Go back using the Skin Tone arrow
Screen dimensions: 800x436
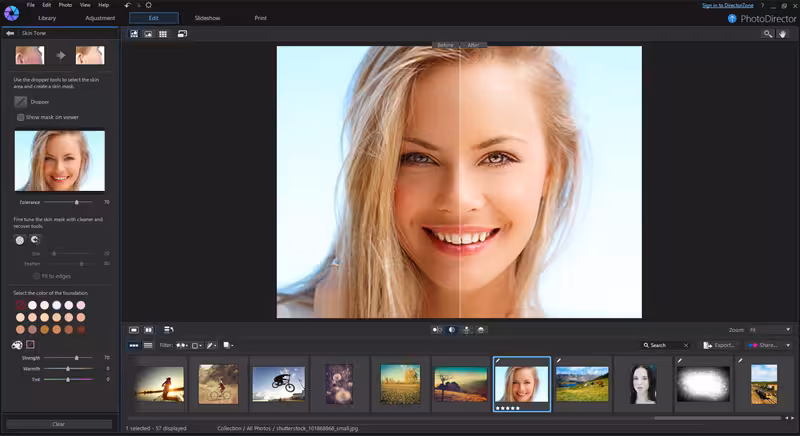coord(10,33)
